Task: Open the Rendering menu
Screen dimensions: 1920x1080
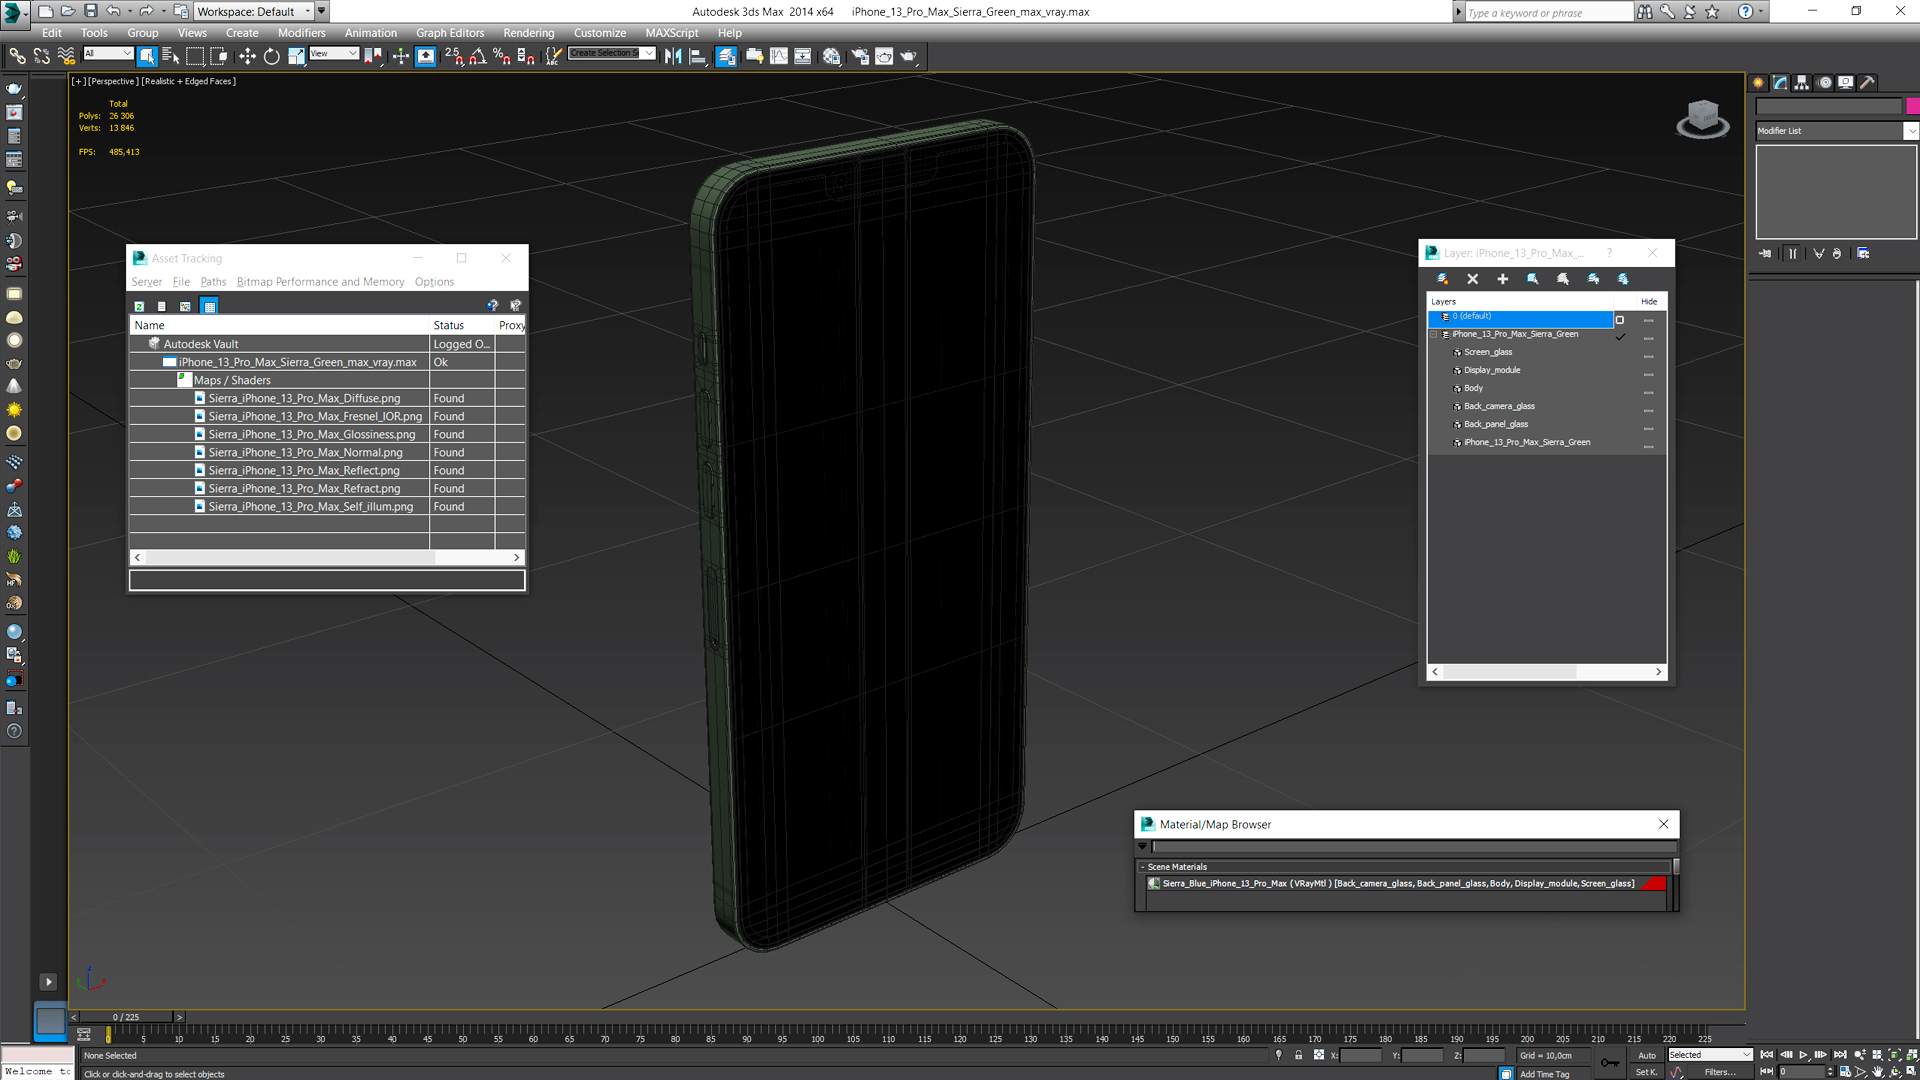Action: pyautogui.click(x=528, y=33)
